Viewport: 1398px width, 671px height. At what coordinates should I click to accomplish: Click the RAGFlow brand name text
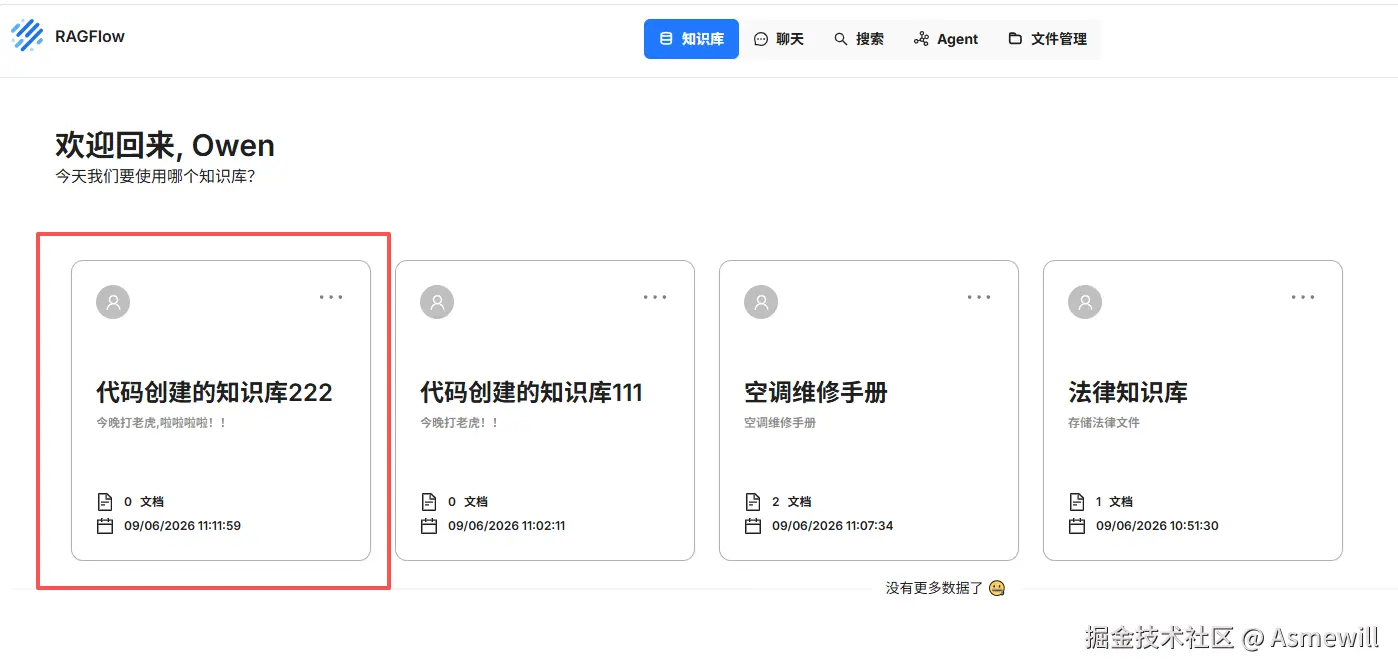(x=90, y=36)
